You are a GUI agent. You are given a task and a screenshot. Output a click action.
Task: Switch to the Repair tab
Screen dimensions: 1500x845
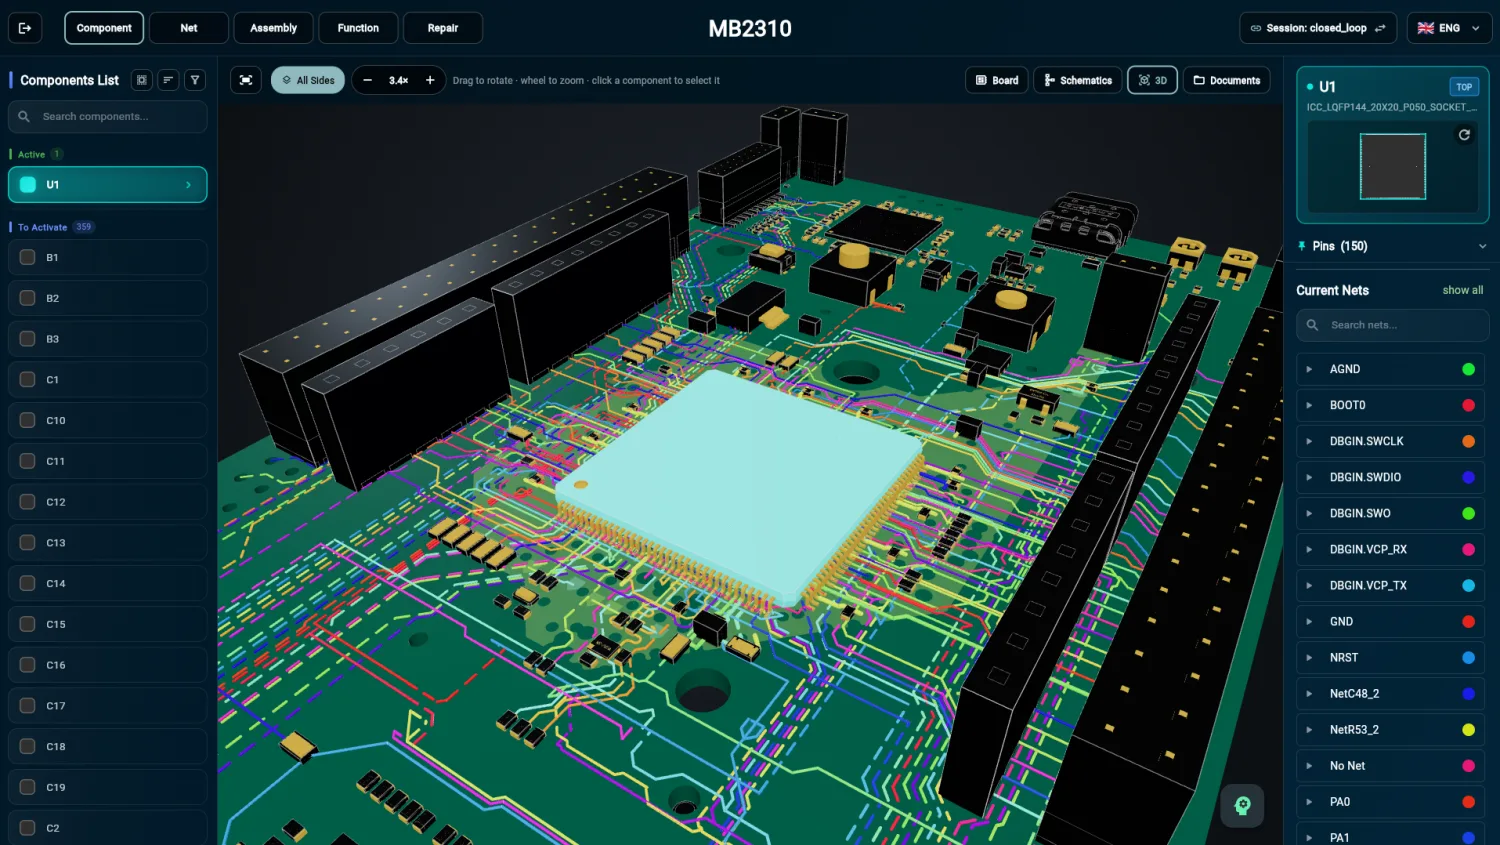tap(442, 28)
